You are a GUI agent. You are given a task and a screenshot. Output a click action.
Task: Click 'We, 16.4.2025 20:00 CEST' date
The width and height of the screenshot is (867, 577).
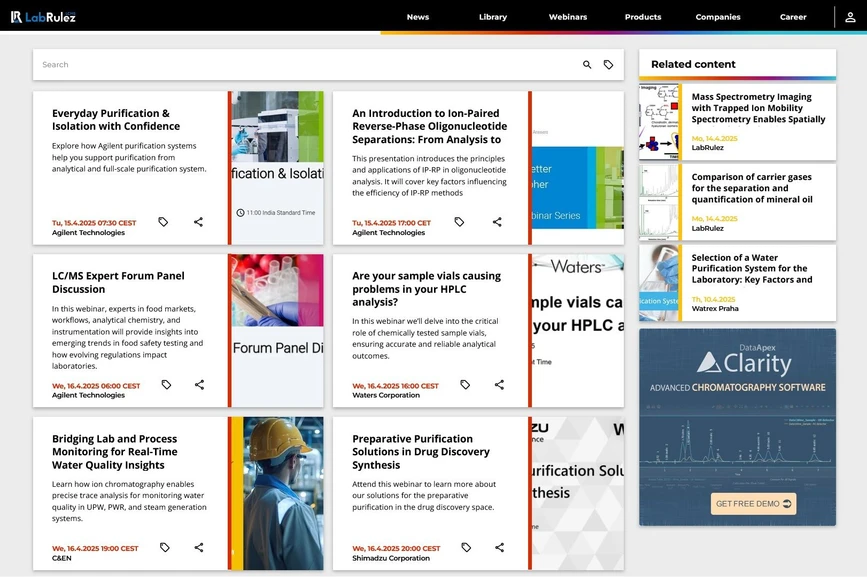pos(396,548)
